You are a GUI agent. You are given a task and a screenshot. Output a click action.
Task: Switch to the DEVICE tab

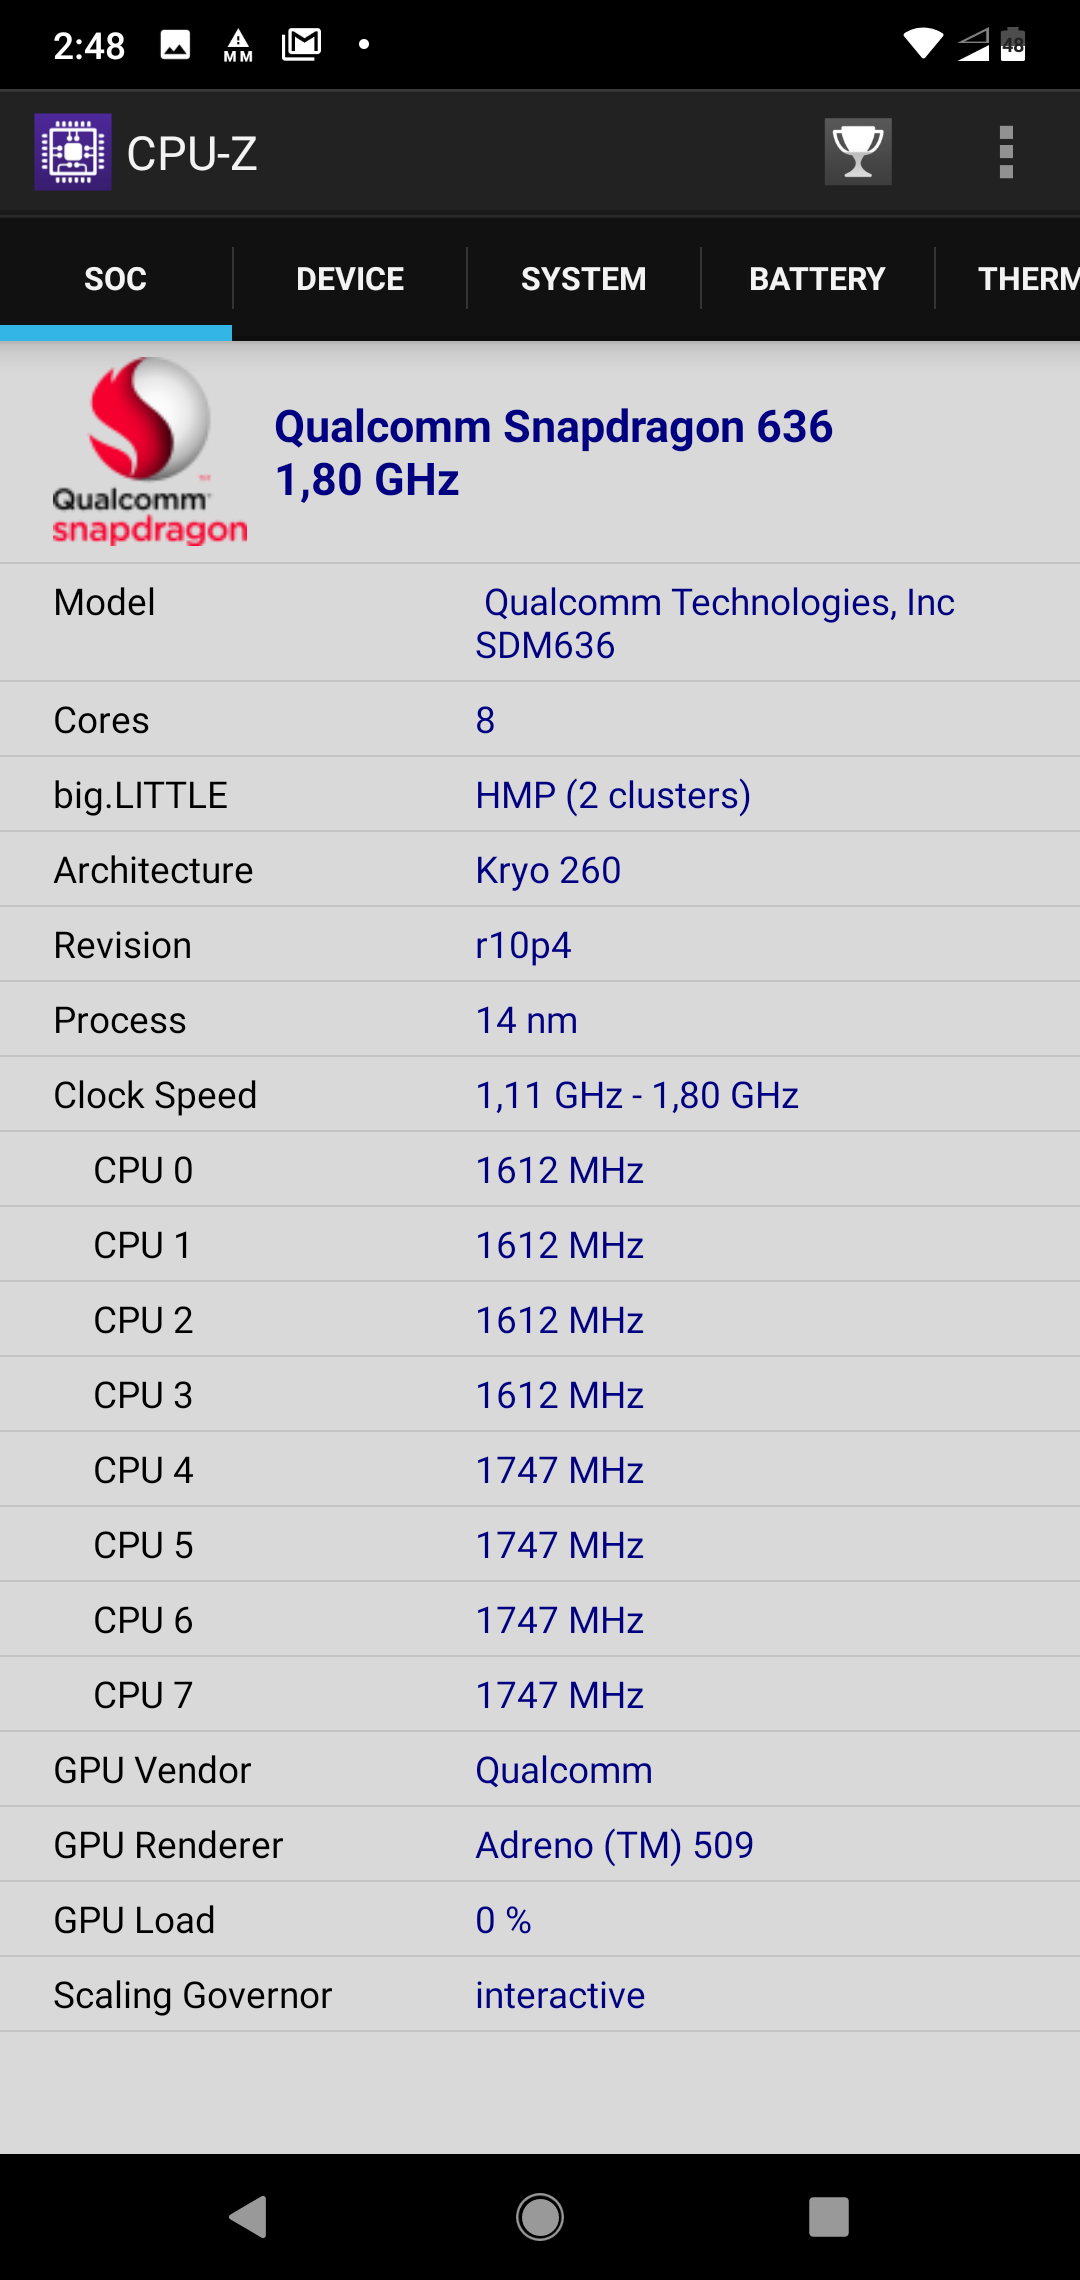pos(350,279)
